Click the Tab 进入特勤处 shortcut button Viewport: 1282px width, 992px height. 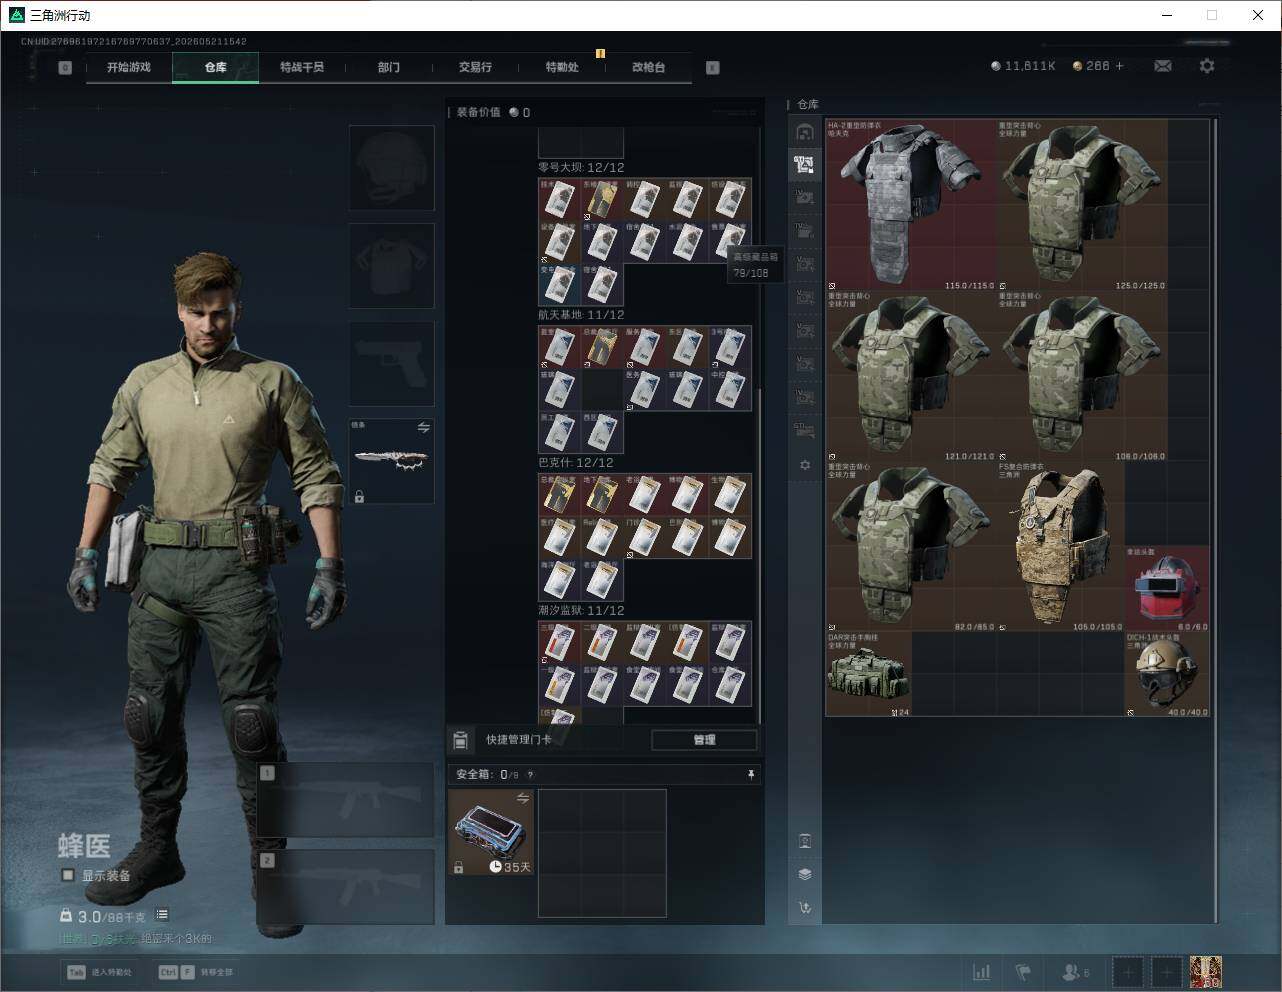pyautogui.click(x=99, y=972)
